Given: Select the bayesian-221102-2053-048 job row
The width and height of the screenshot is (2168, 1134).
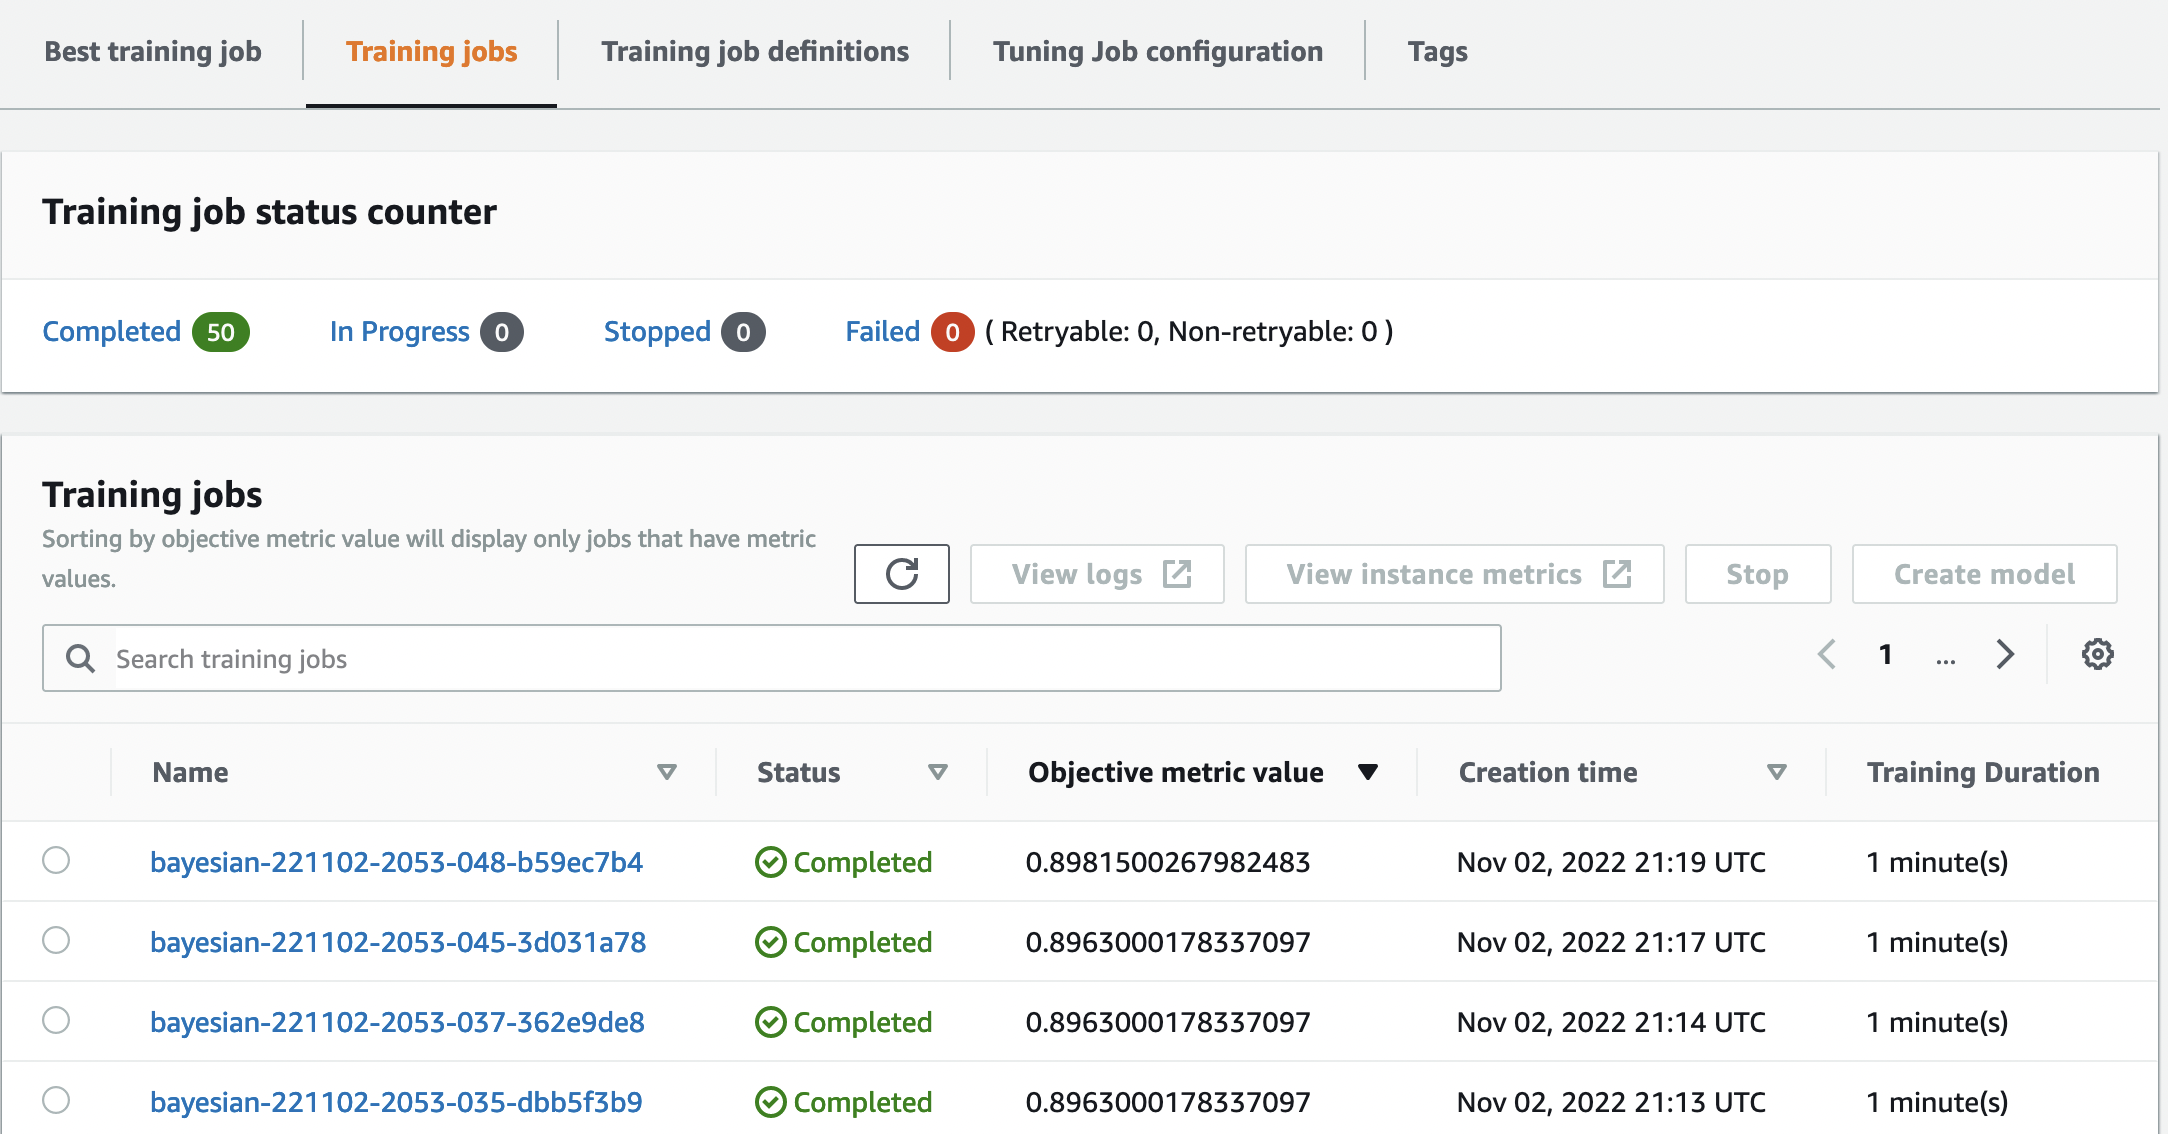Looking at the screenshot, I should coord(56,860).
